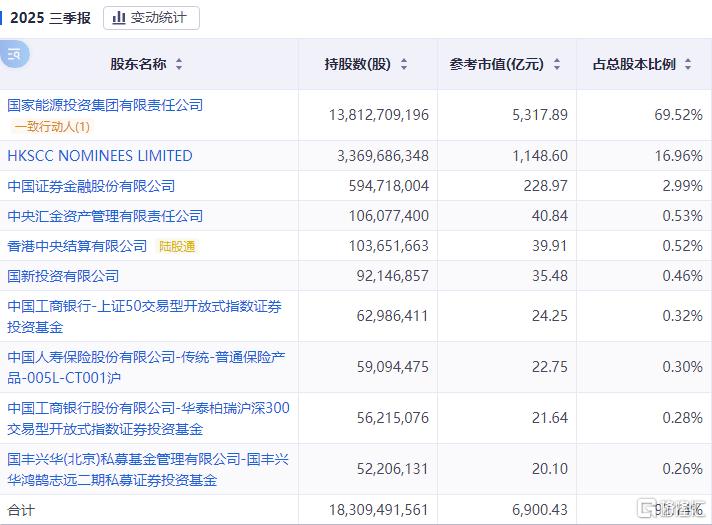Sort by 持股数(股) column arrows
Screen dimensions: 712x525
point(404,64)
